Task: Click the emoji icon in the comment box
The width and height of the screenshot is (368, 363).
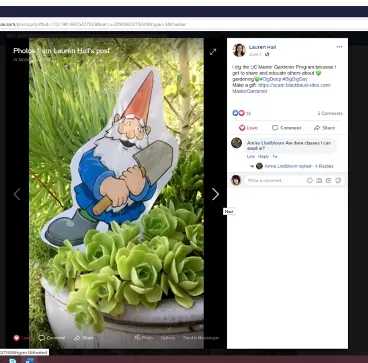Action: [310, 180]
